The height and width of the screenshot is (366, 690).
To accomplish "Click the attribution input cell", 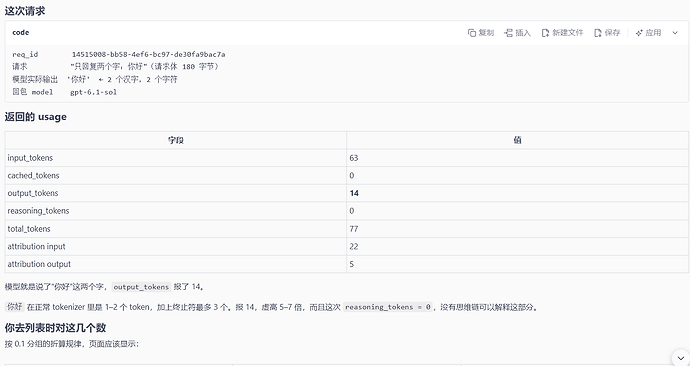I will pos(176,246).
